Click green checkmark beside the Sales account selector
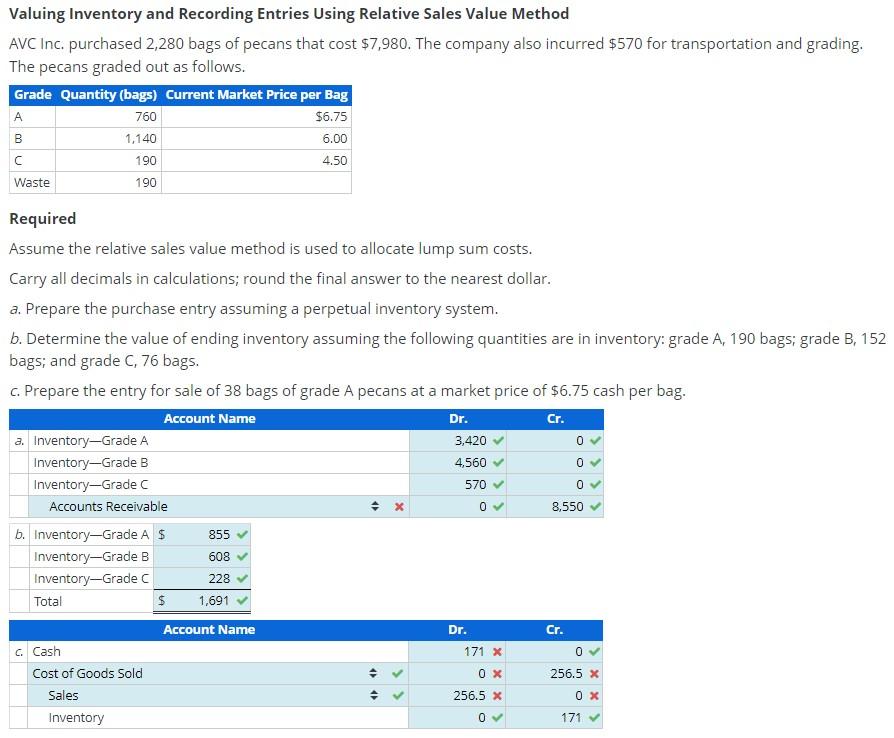The height and width of the screenshot is (738, 894). click(x=398, y=695)
